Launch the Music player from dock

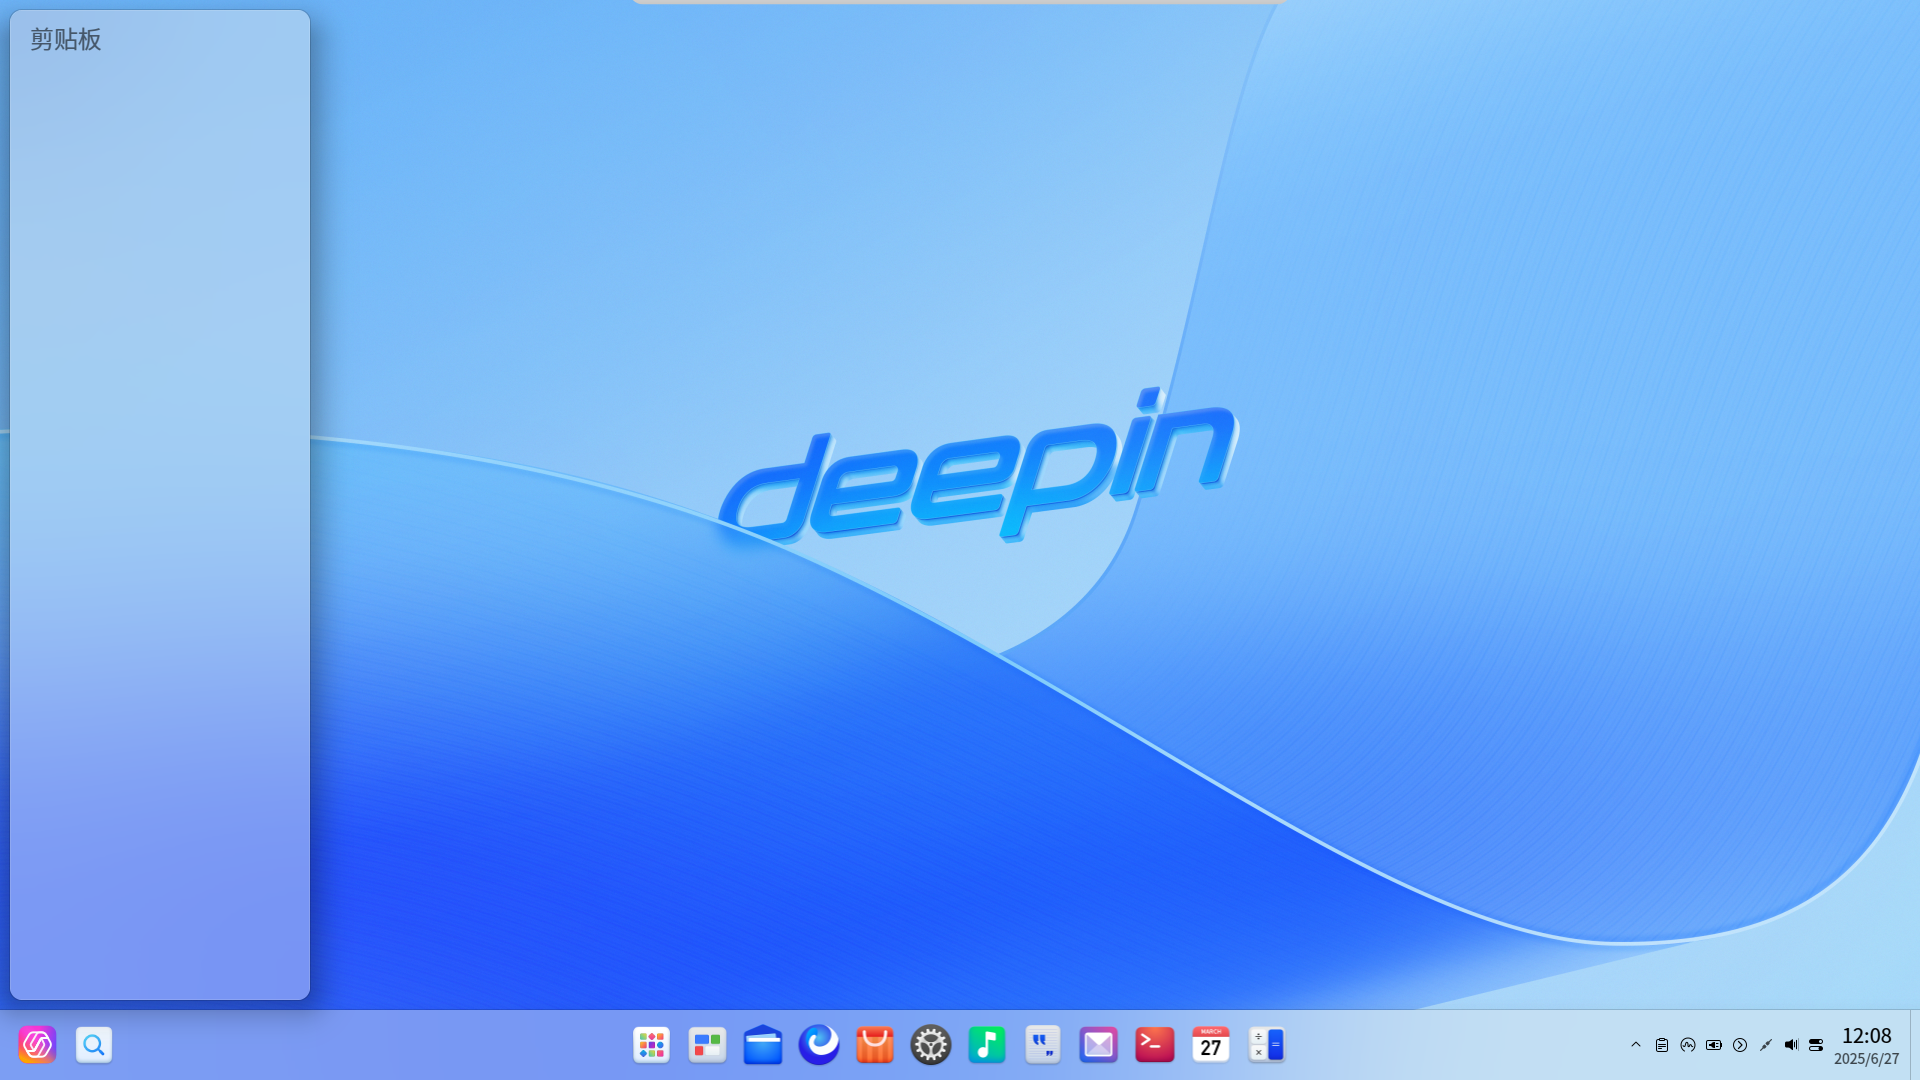987,1045
